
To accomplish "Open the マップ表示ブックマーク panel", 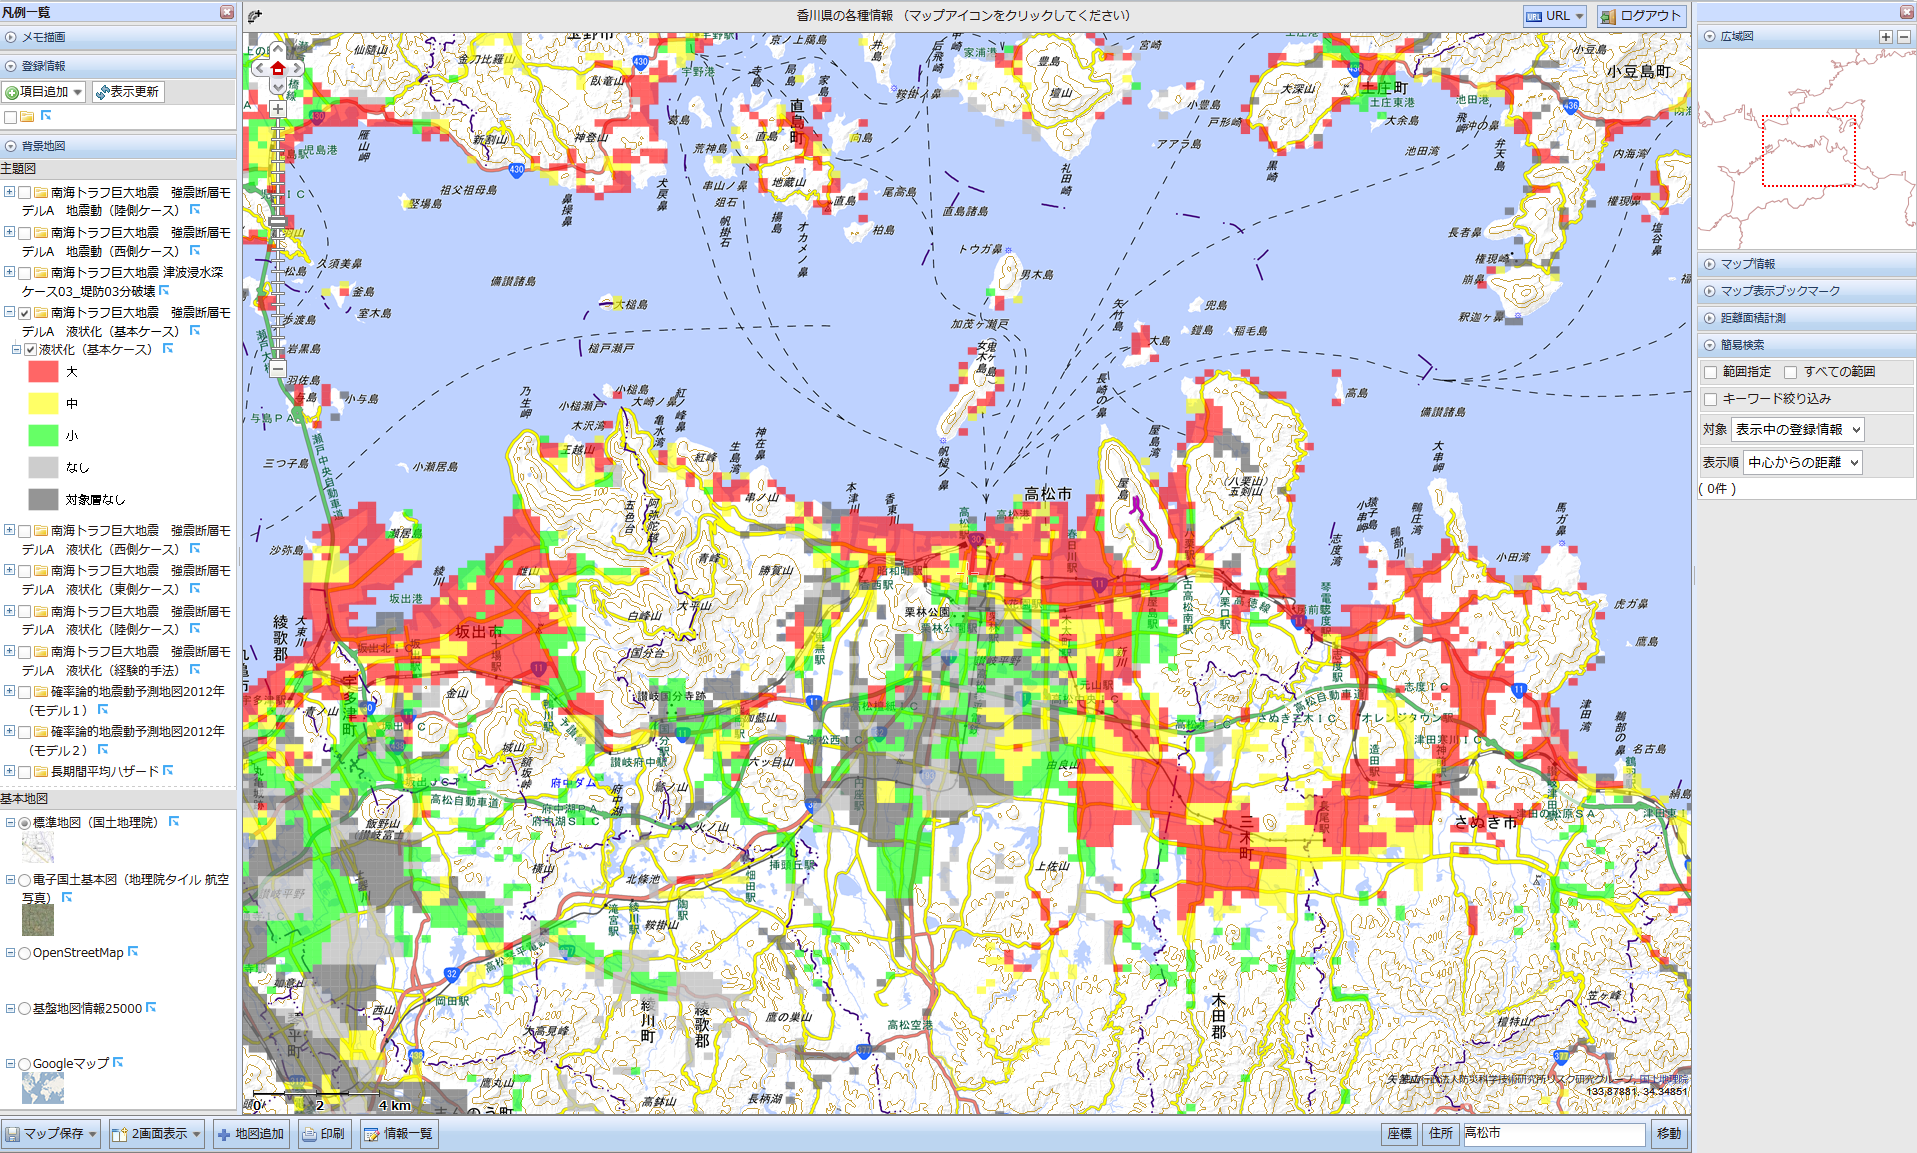I will (x=1779, y=291).
